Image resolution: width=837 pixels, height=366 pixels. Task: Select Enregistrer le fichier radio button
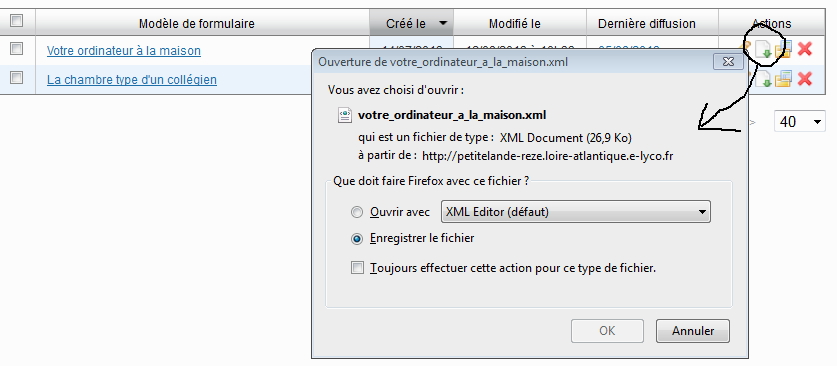pos(357,238)
